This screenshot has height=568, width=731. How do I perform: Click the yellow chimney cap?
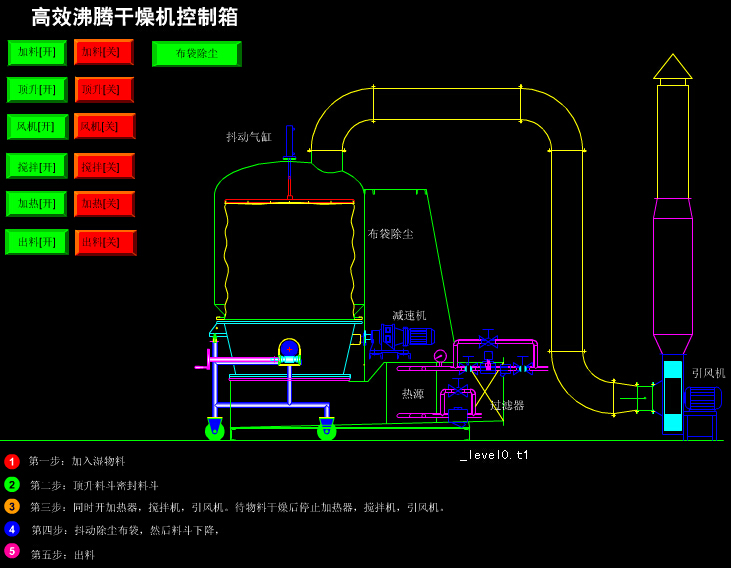pyautogui.click(x=672, y=67)
